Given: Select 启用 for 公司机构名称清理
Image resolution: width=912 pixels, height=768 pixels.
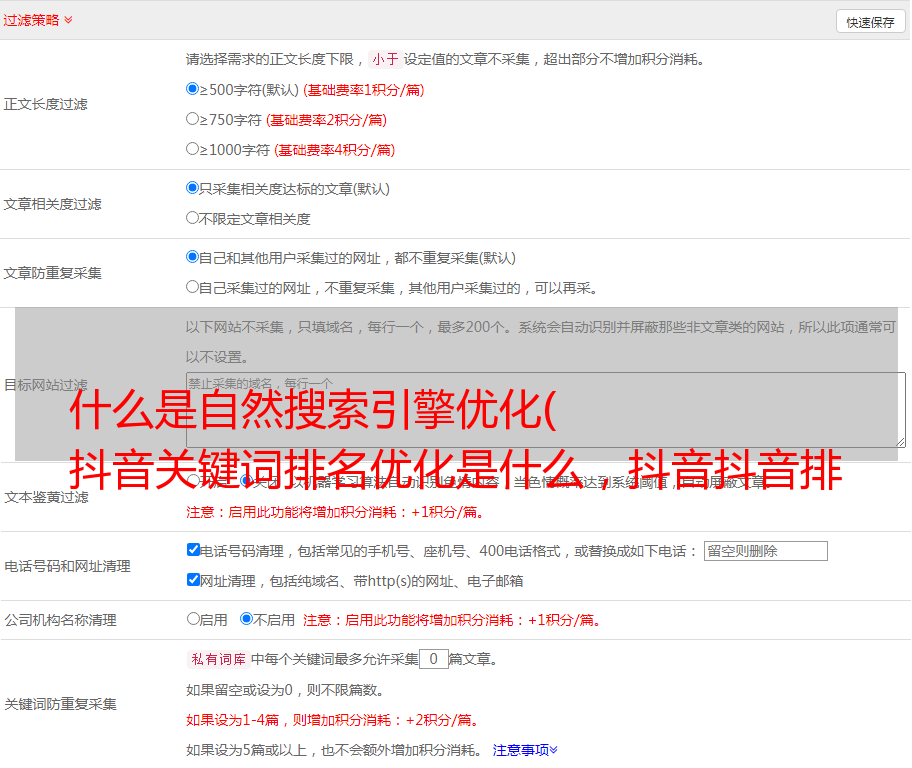Looking at the screenshot, I should (x=193, y=619).
